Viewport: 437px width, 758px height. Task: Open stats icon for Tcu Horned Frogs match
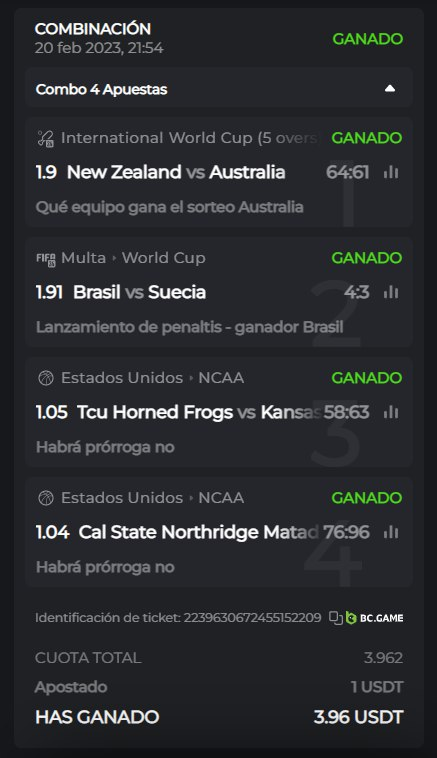(391, 412)
